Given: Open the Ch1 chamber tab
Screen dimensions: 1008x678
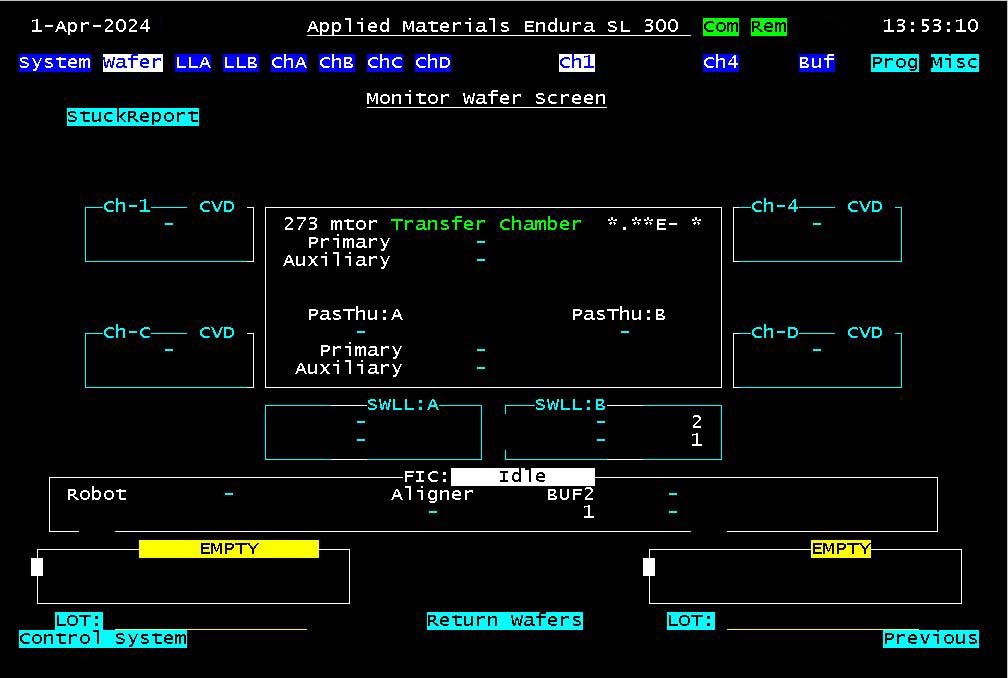Looking at the screenshot, I should coord(577,62).
